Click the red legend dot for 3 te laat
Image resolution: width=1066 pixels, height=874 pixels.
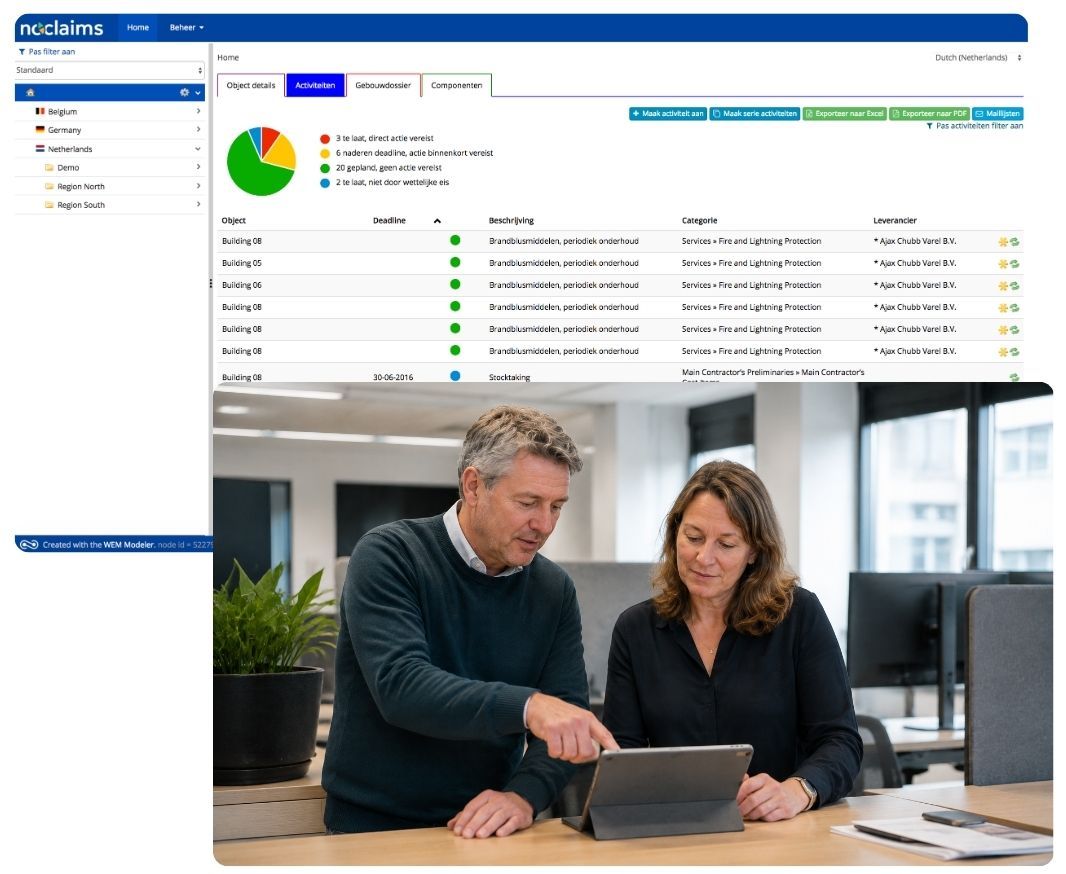tap(325, 139)
